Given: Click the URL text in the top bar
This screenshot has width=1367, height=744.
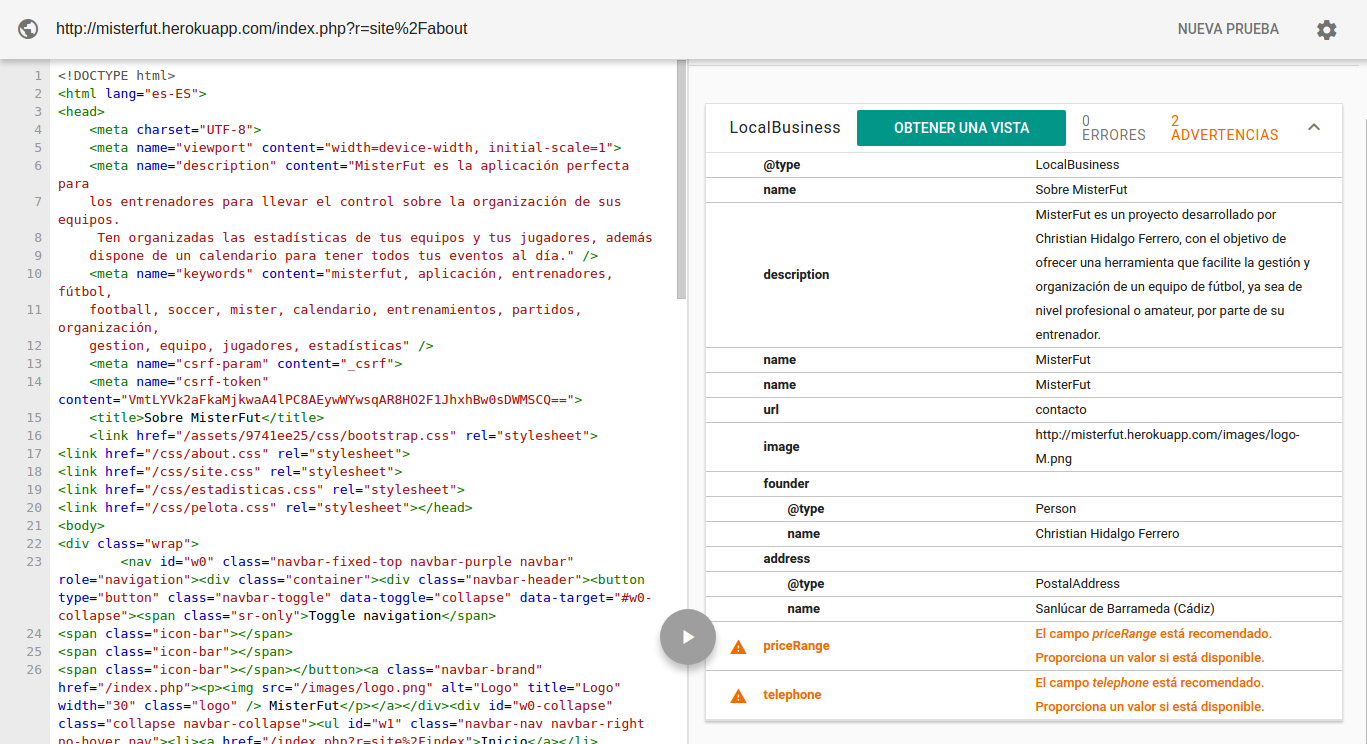Looking at the screenshot, I should (262, 29).
